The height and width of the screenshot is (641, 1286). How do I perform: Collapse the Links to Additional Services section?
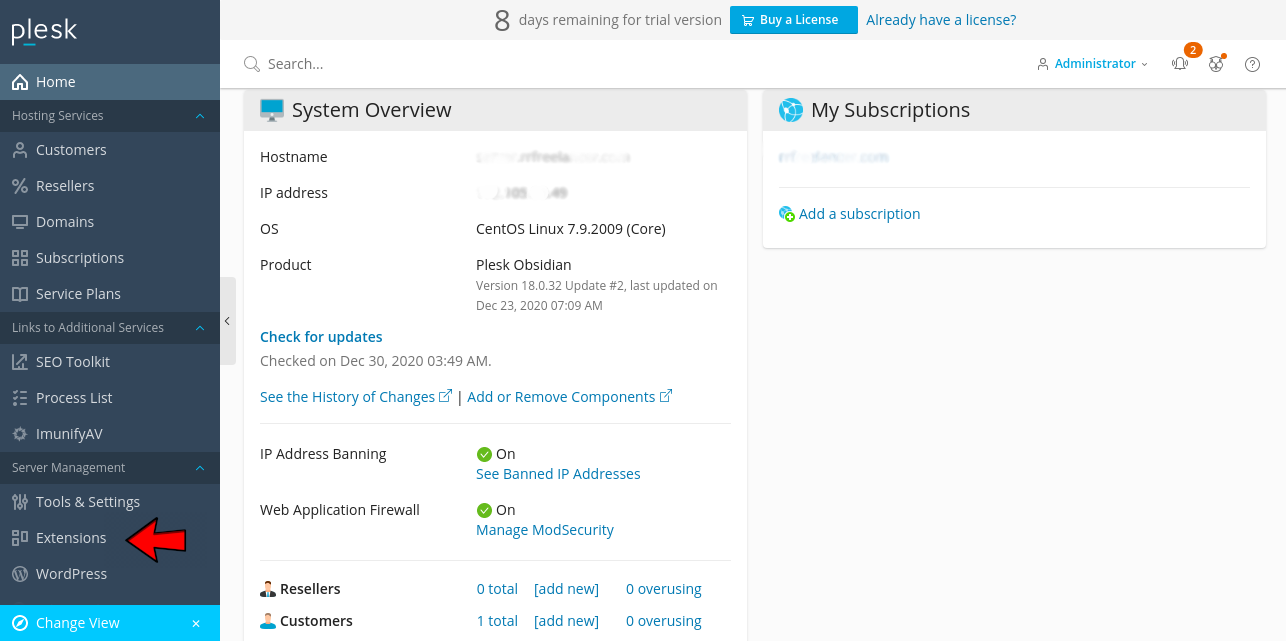200,328
